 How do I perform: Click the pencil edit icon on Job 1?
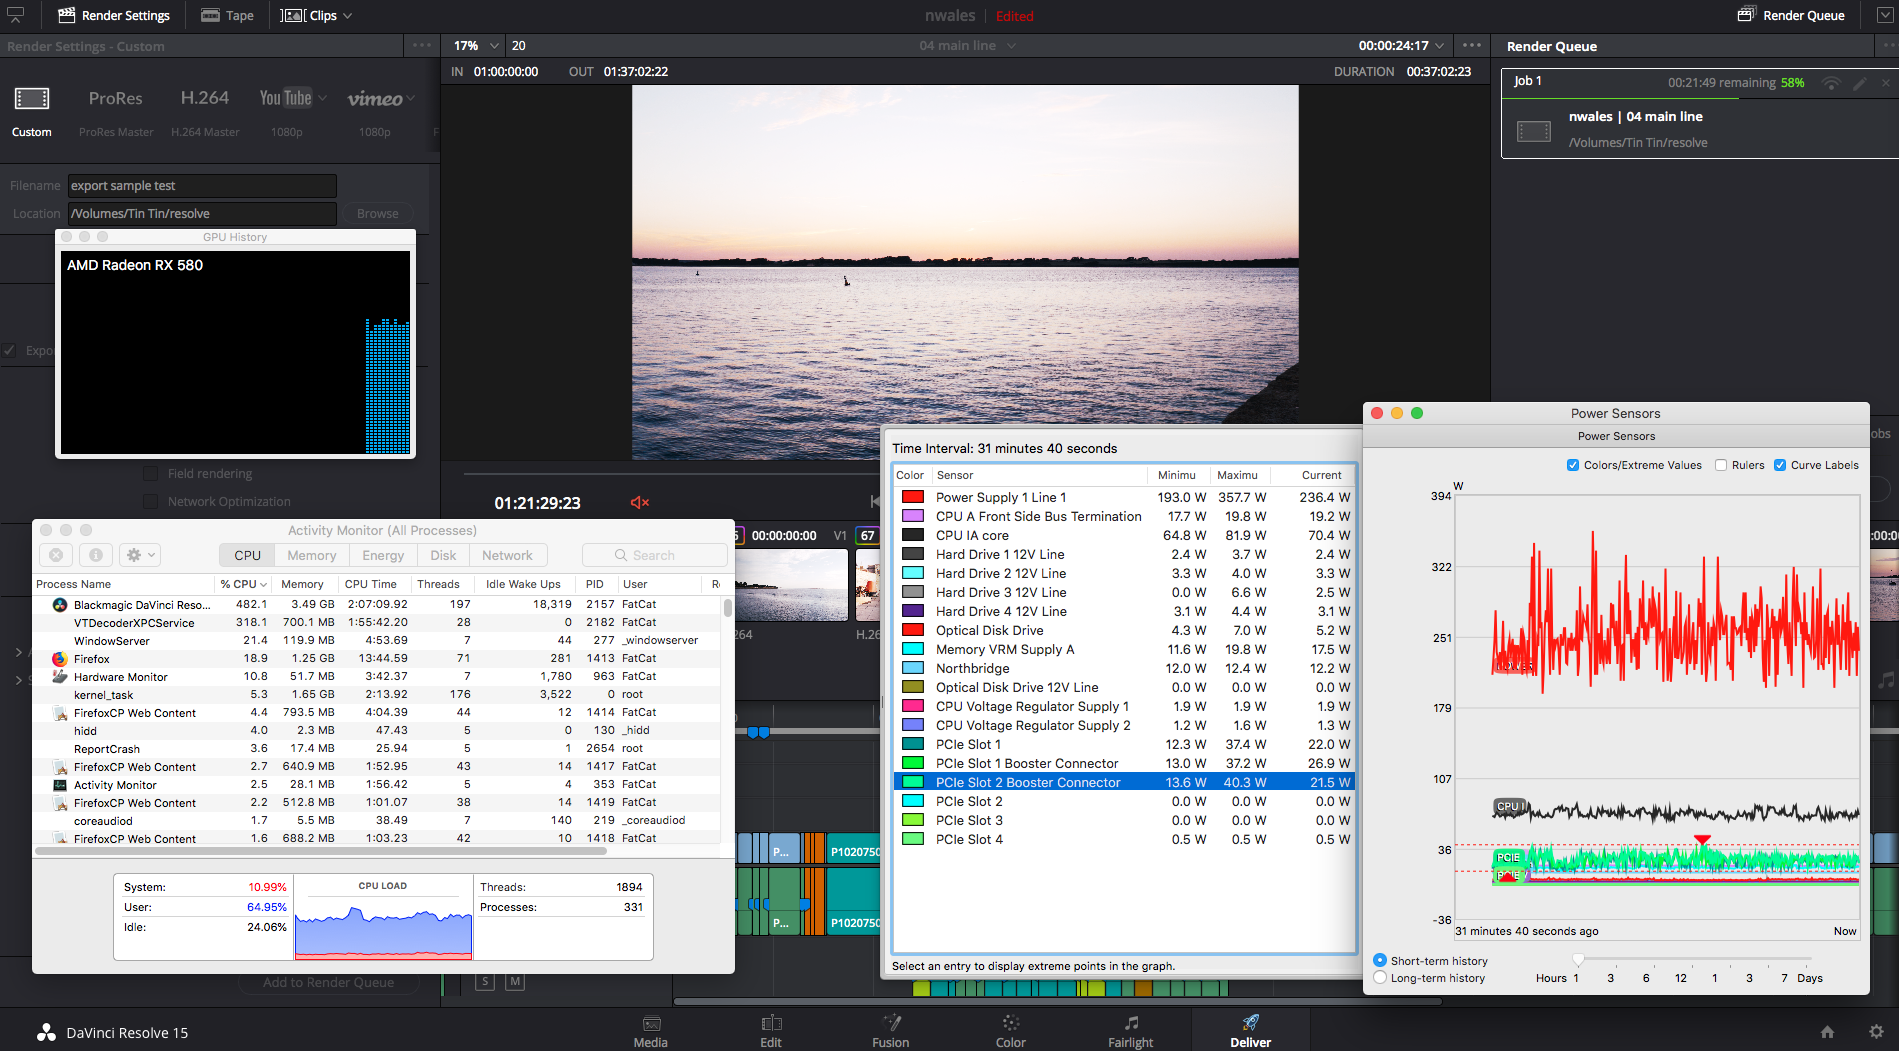pyautogui.click(x=1859, y=83)
